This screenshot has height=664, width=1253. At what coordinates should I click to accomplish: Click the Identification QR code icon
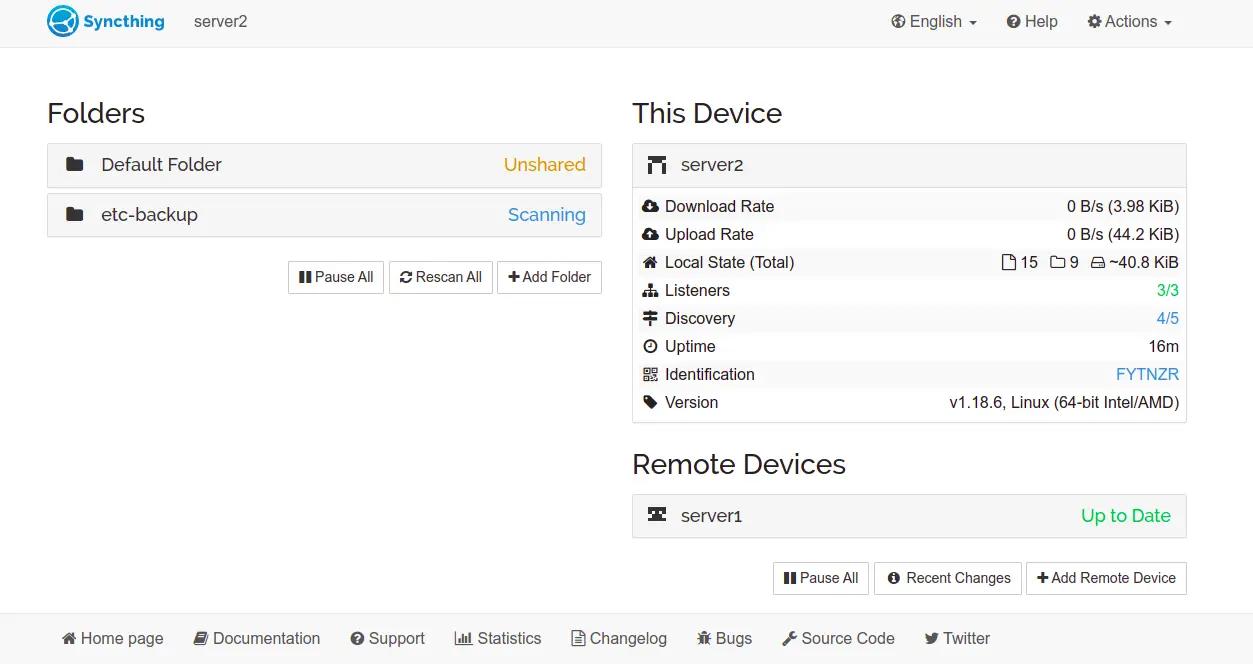(650, 374)
